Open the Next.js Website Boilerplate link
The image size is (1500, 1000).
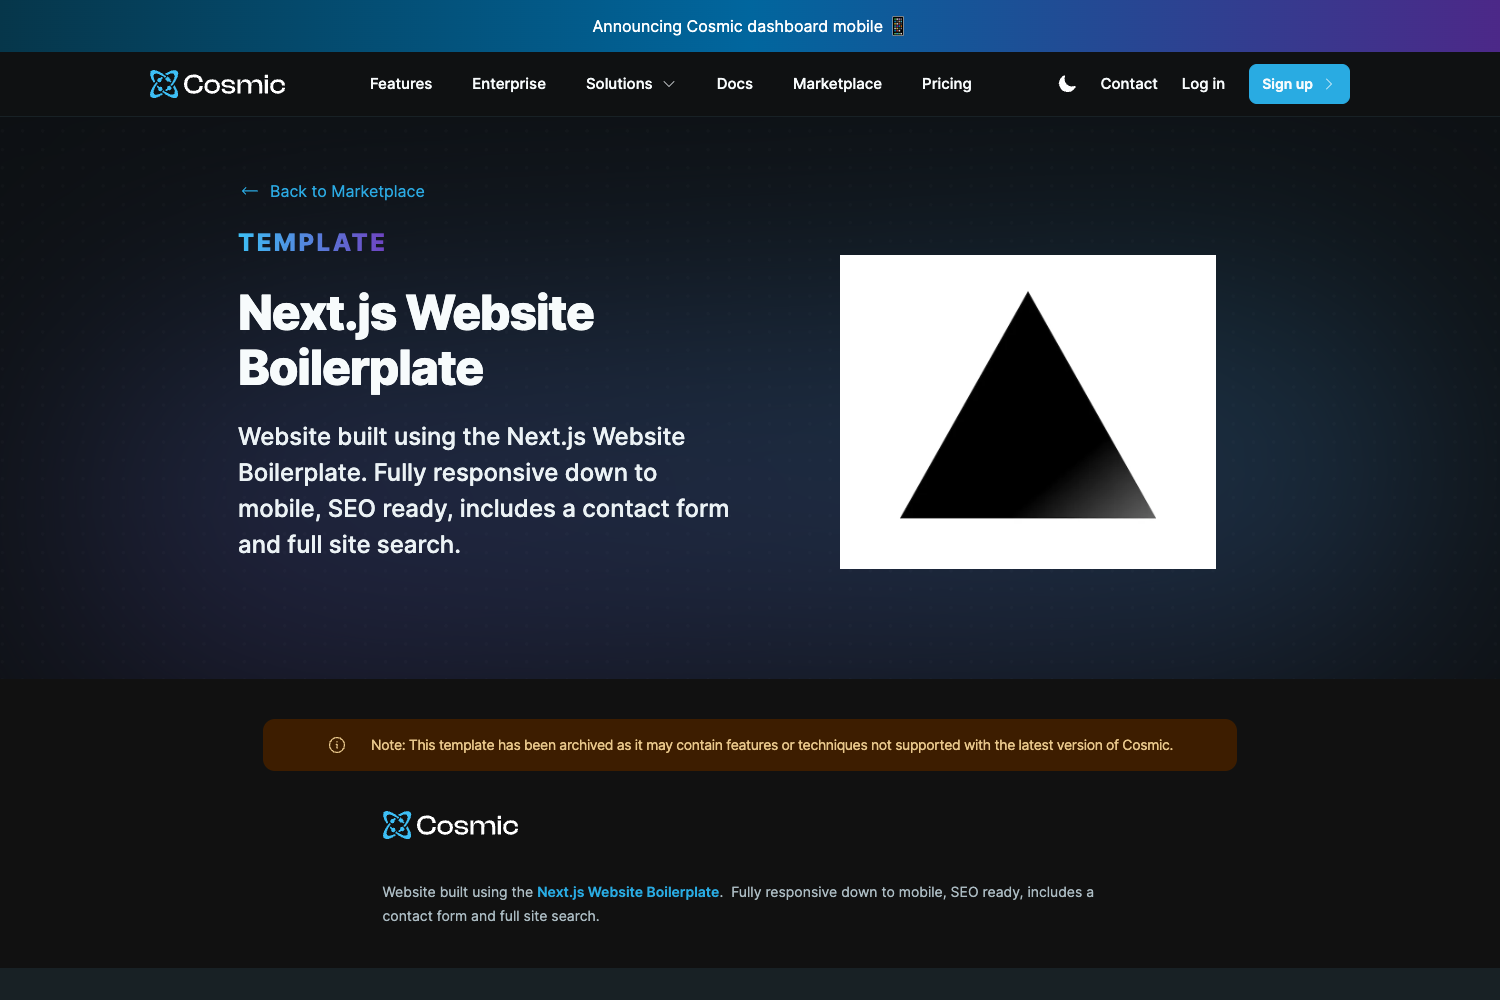point(627,891)
